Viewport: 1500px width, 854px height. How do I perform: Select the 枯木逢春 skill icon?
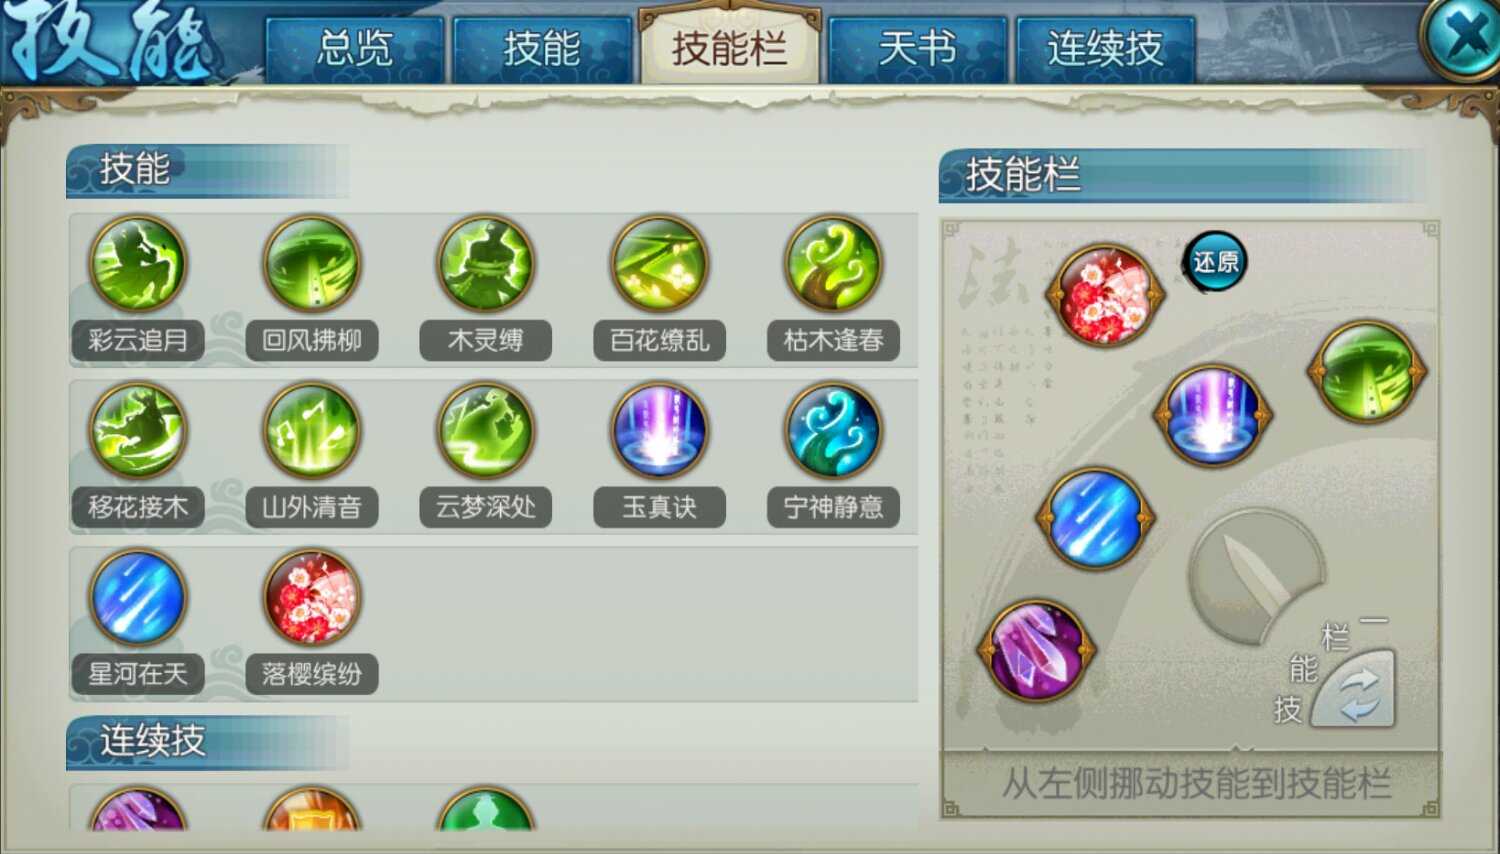834,264
